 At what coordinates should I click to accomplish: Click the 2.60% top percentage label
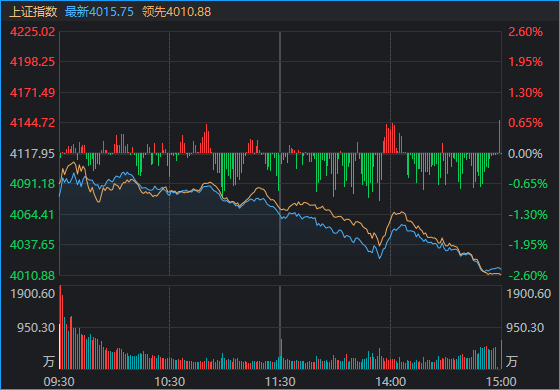click(525, 32)
